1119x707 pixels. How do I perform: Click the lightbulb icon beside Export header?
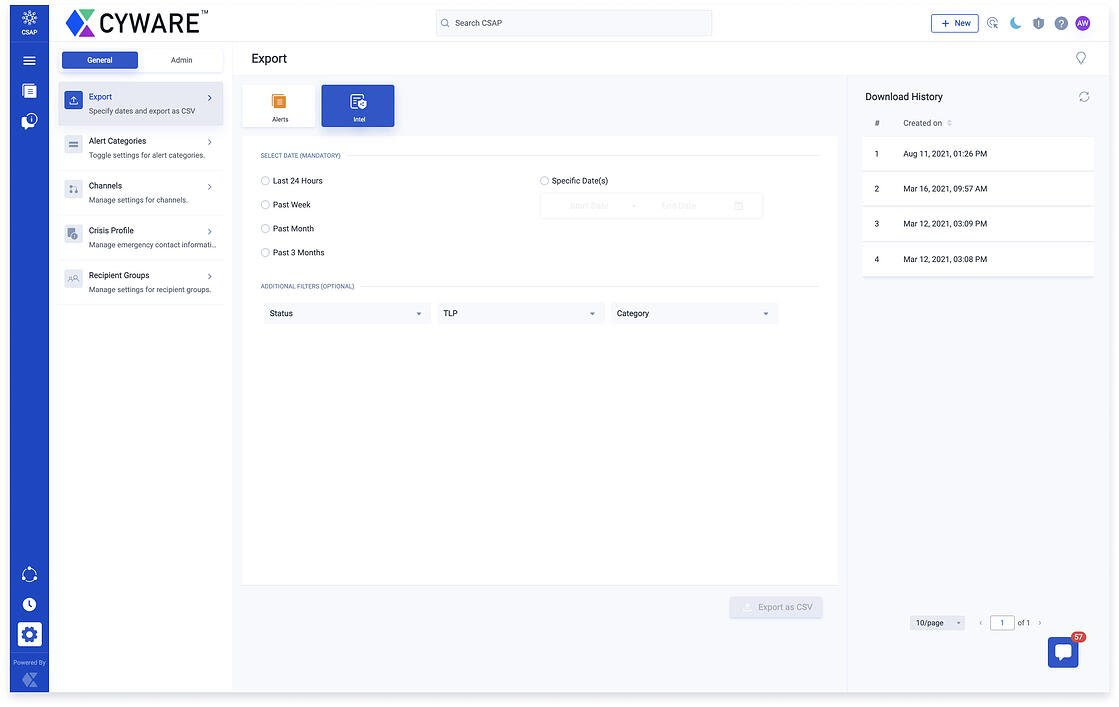coord(1081,58)
